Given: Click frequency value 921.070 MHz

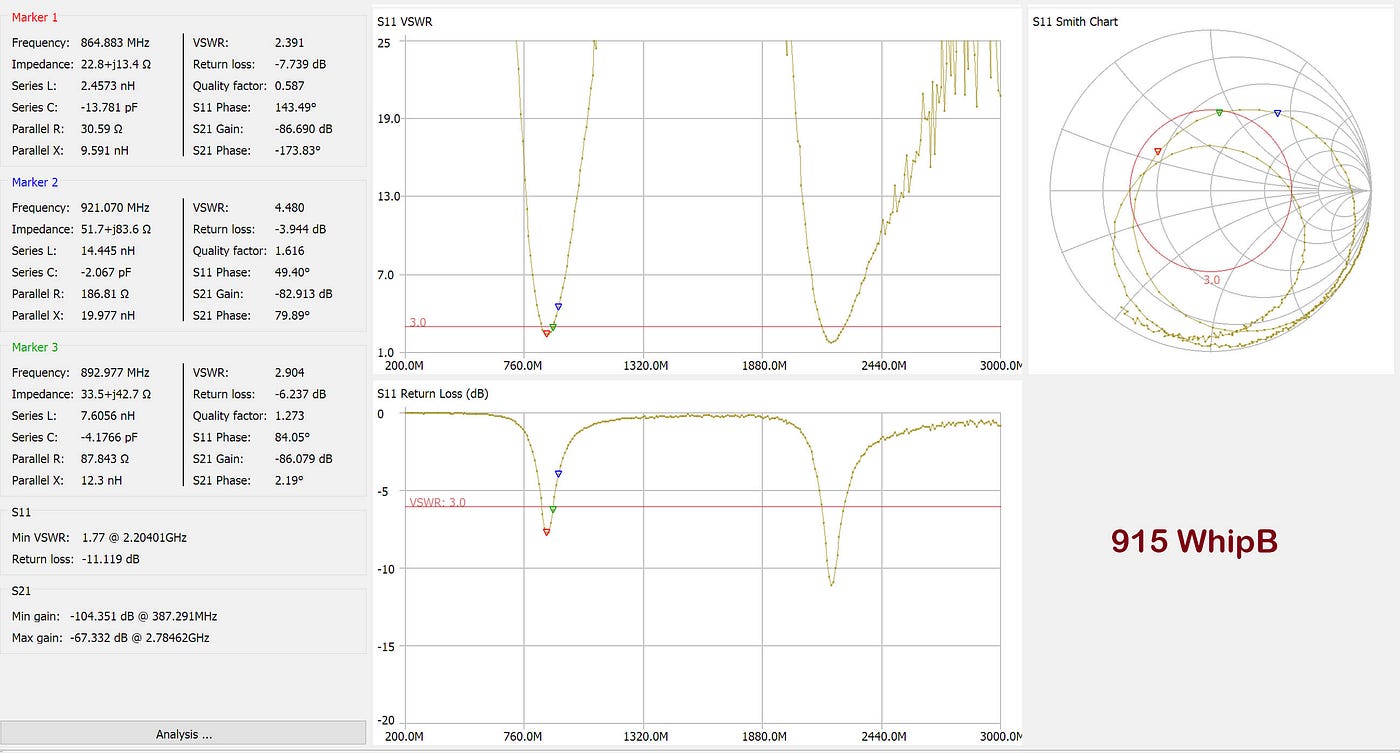Looking at the screenshot, I should point(115,208).
